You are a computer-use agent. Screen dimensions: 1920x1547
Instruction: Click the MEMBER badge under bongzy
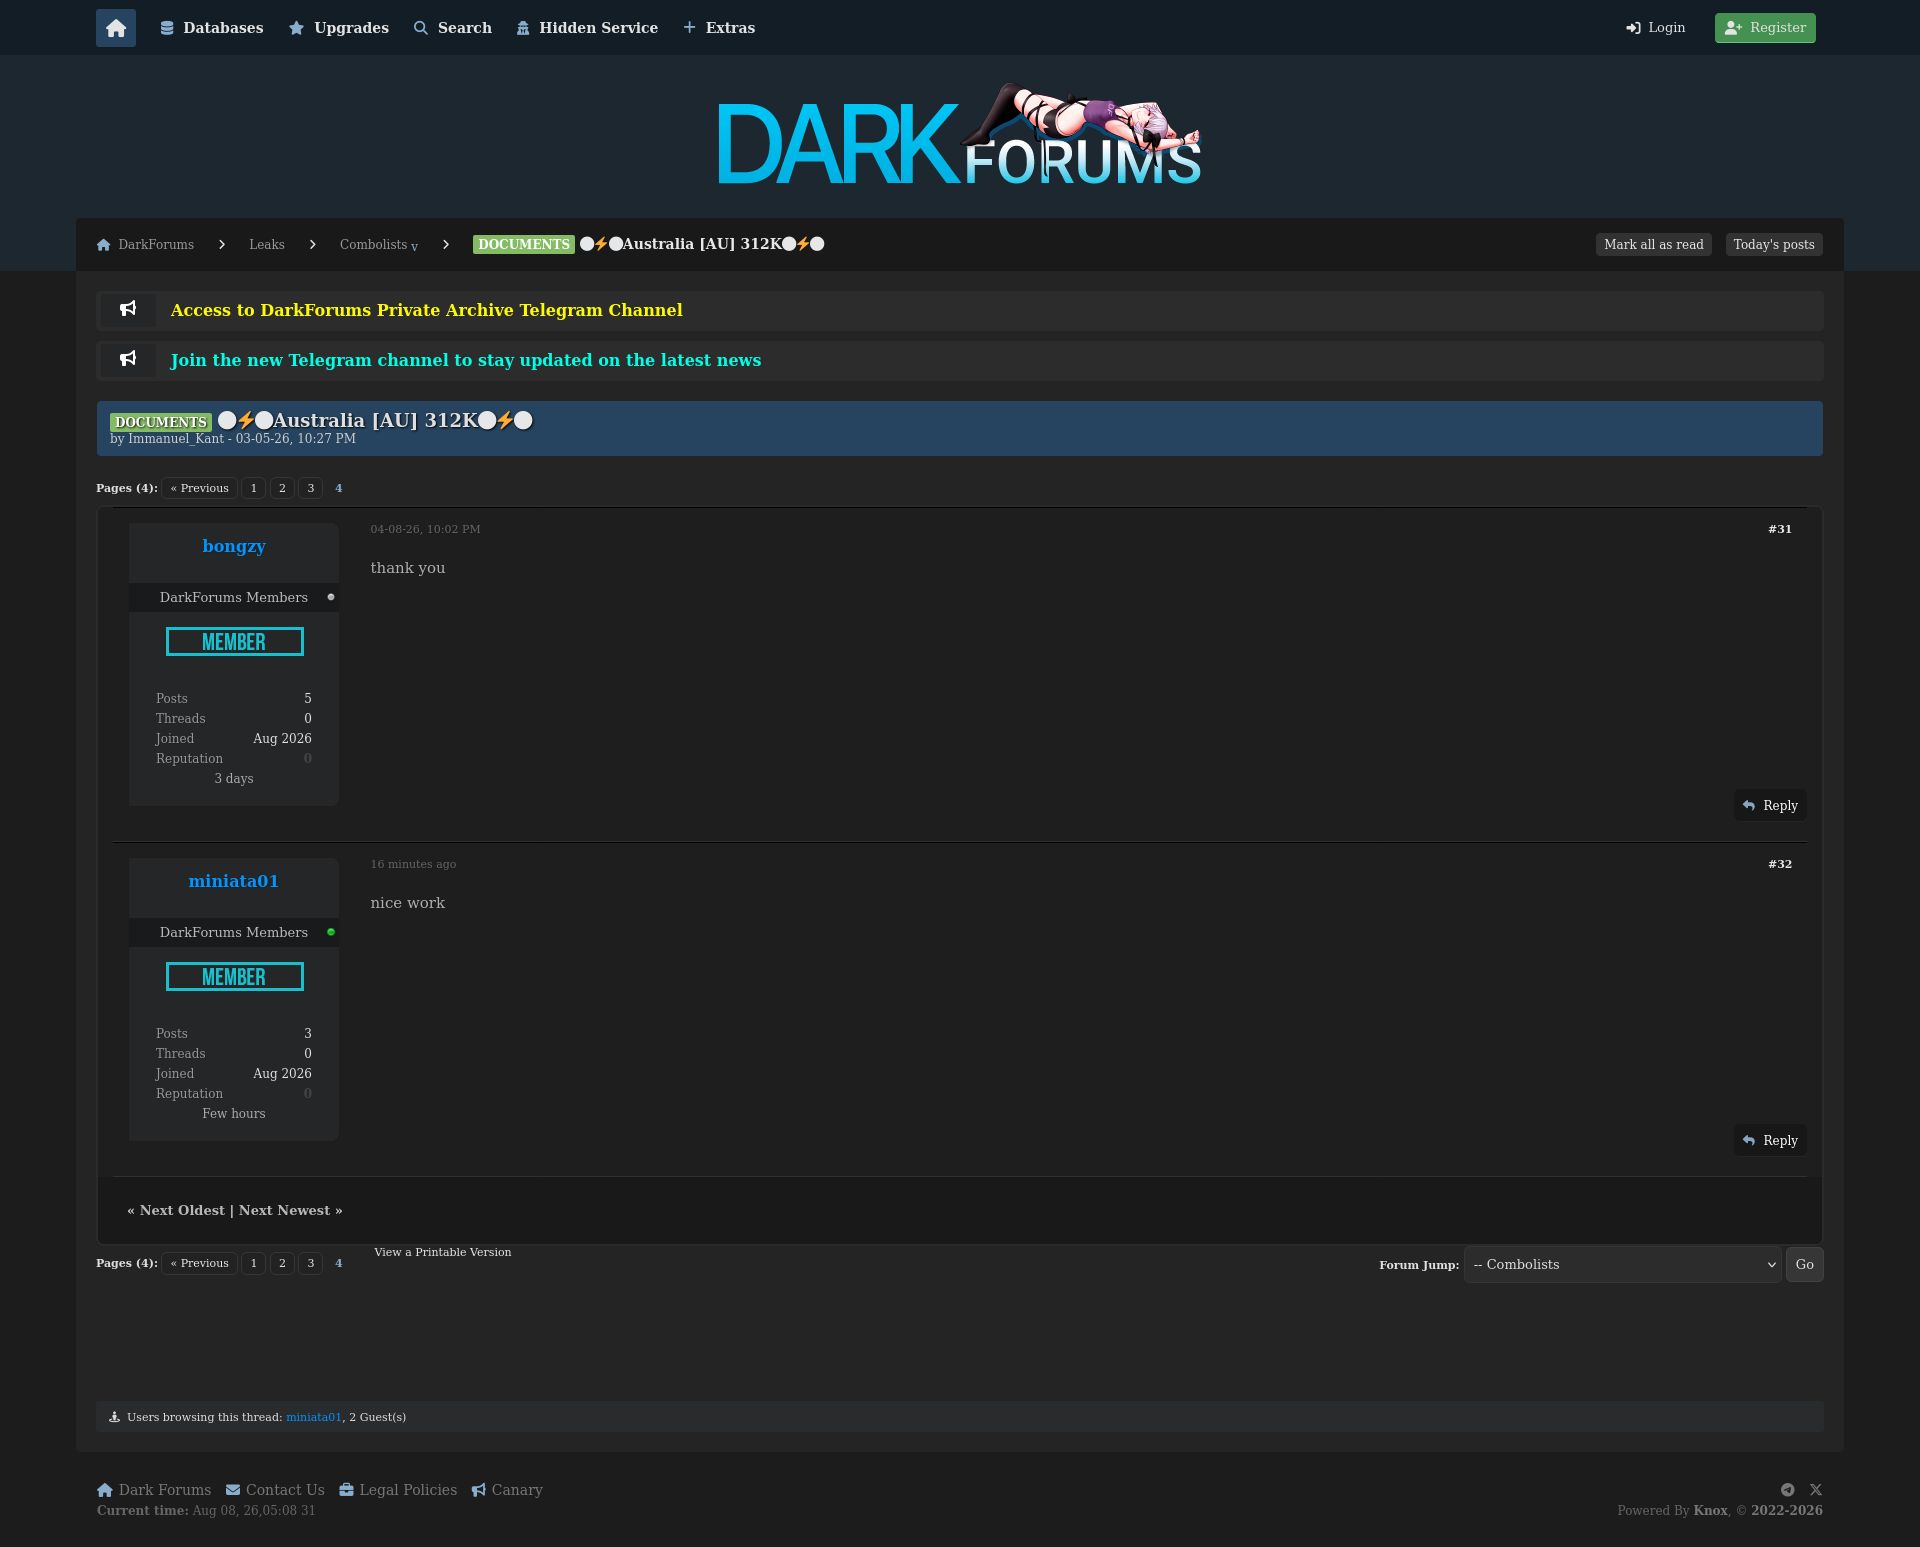pos(235,642)
